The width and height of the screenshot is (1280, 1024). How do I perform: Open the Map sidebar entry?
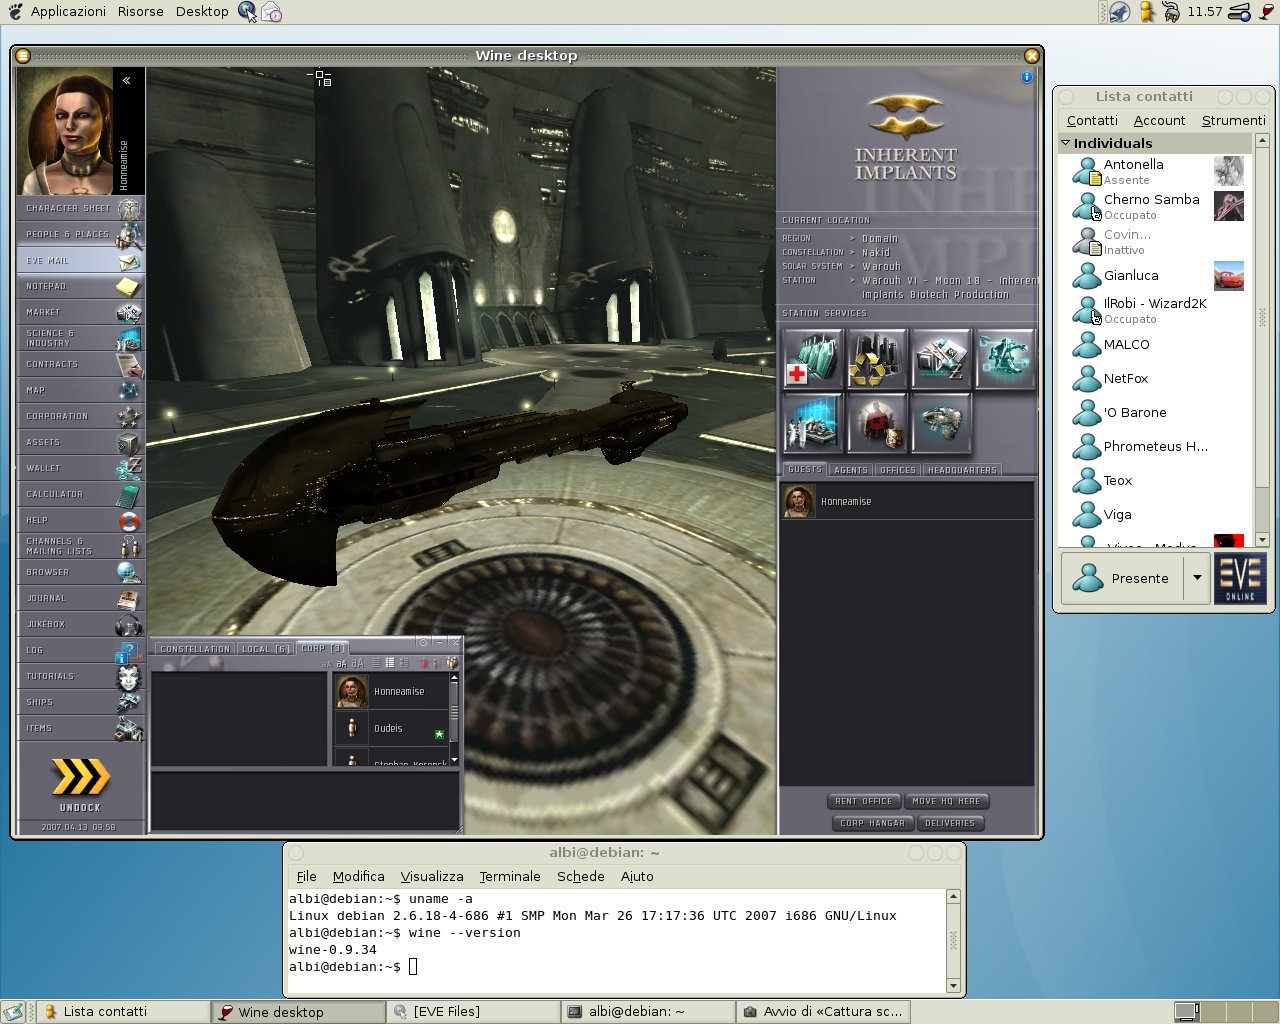[x=81, y=390]
